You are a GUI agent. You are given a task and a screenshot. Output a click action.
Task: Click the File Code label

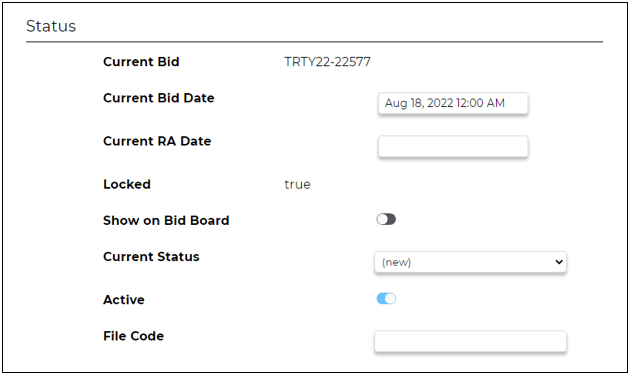(x=133, y=336)
